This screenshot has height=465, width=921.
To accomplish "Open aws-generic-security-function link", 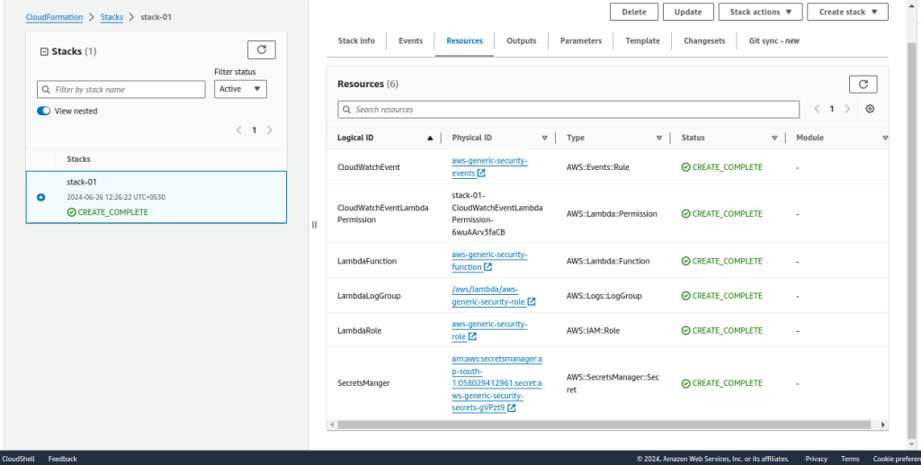I will tap(489, 261).
